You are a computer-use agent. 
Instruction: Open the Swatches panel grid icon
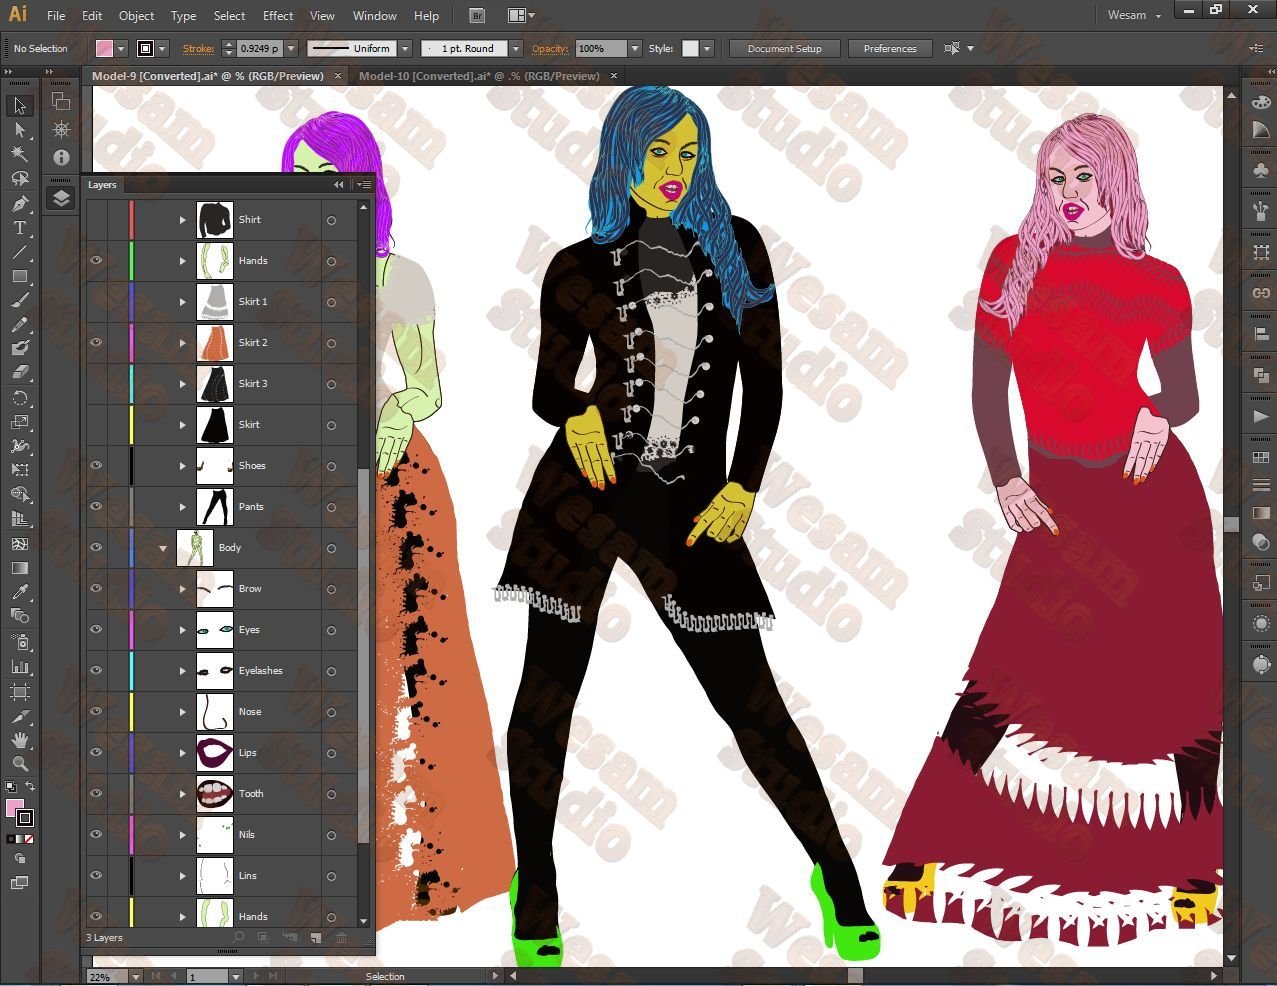click(1261, 457)
